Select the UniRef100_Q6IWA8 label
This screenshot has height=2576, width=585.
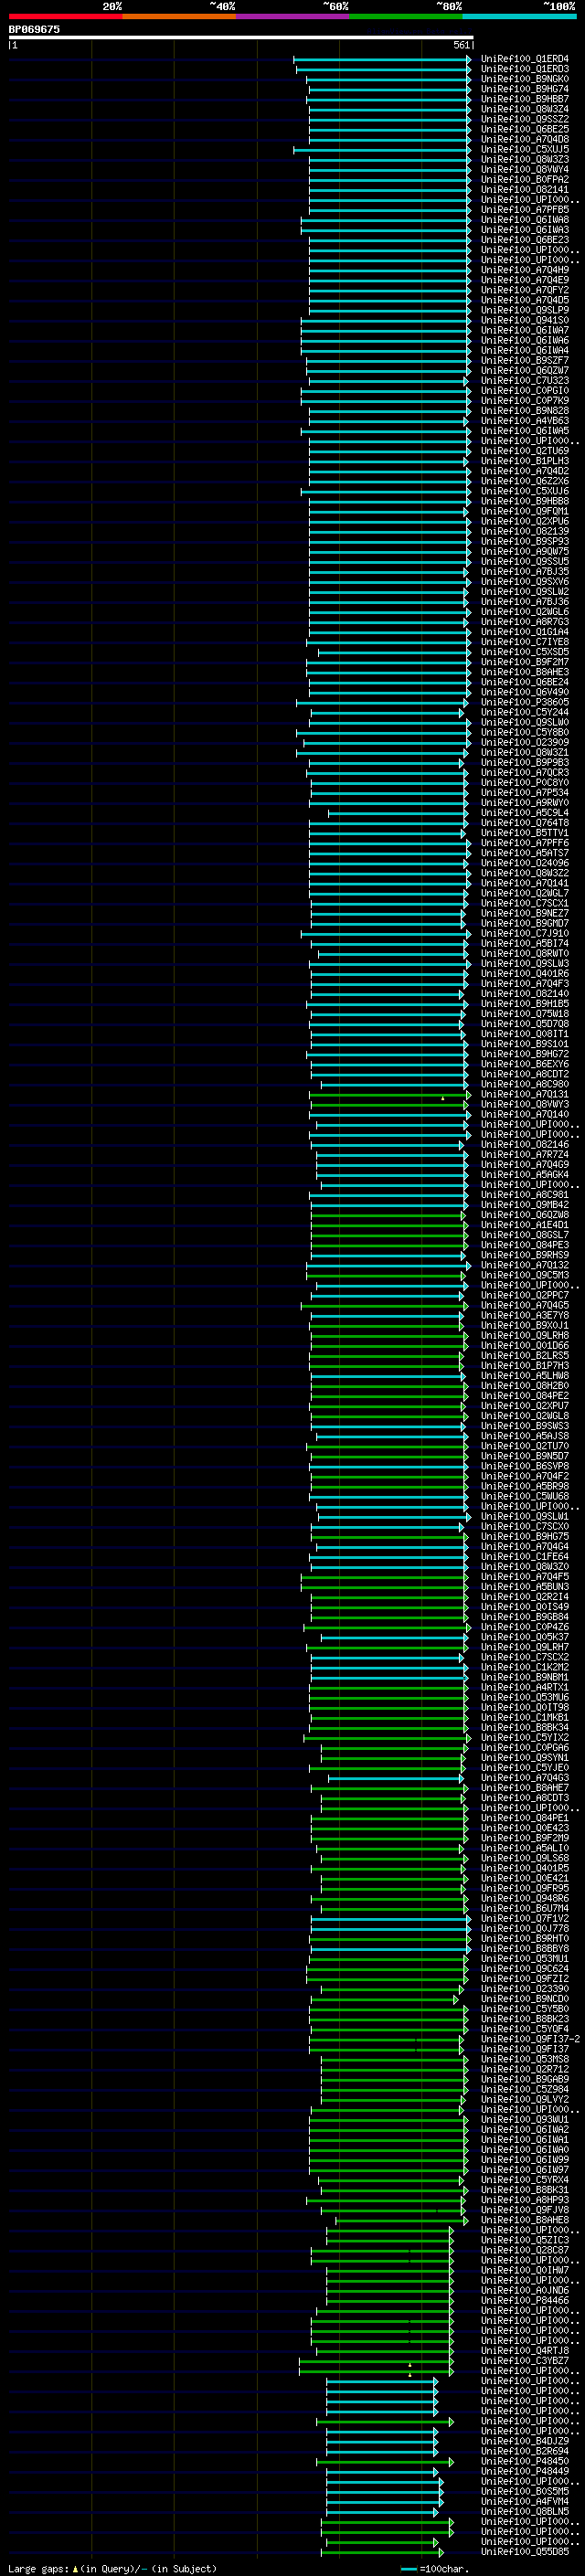pyautogui.click(x=525, y=220)
